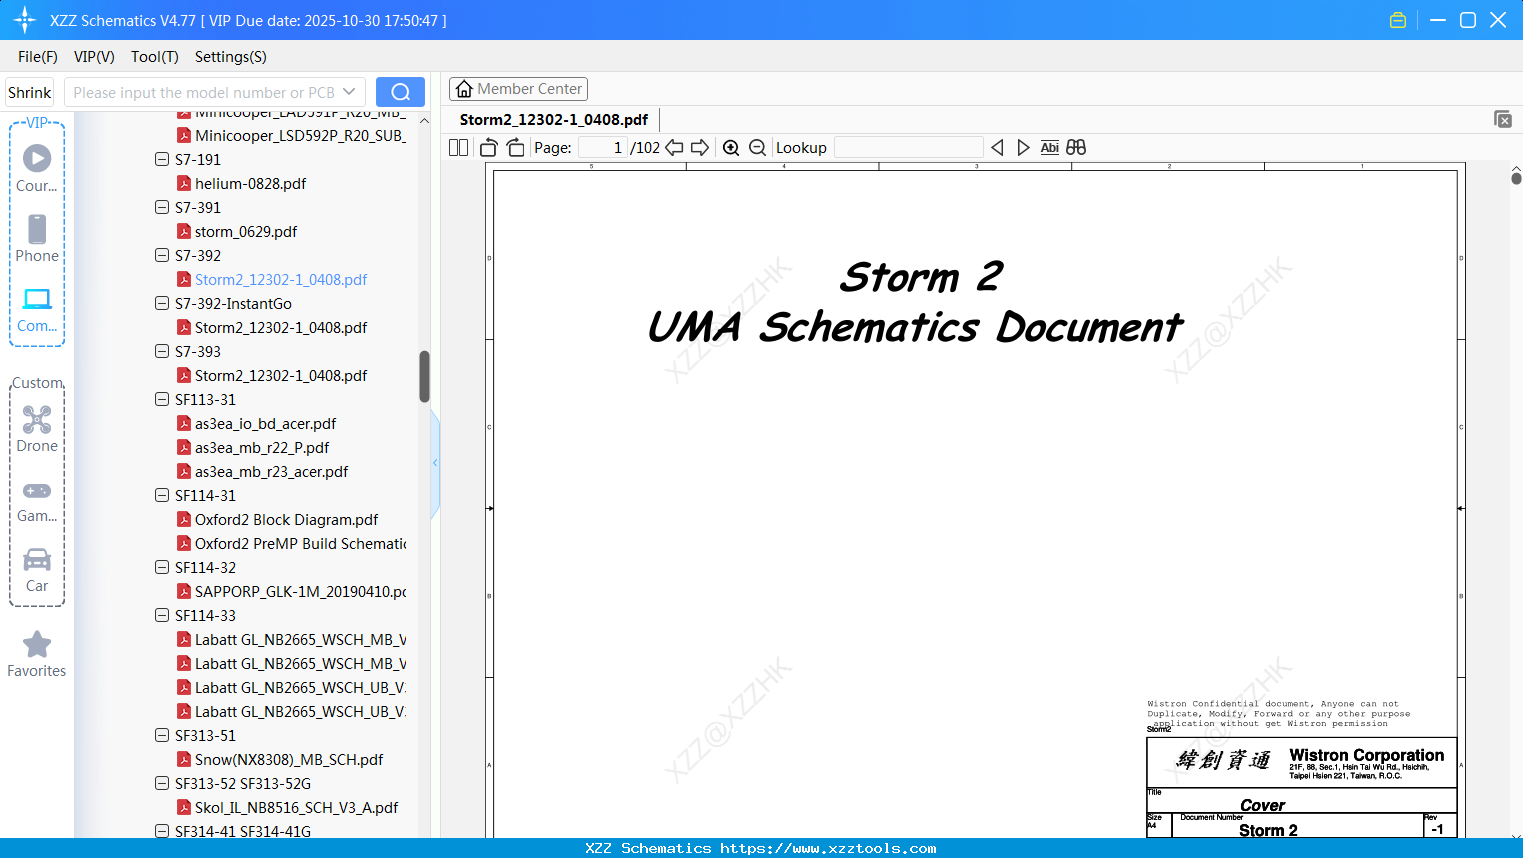
Task: Collapse the S7-191 folder
Action: pos(162,159)
